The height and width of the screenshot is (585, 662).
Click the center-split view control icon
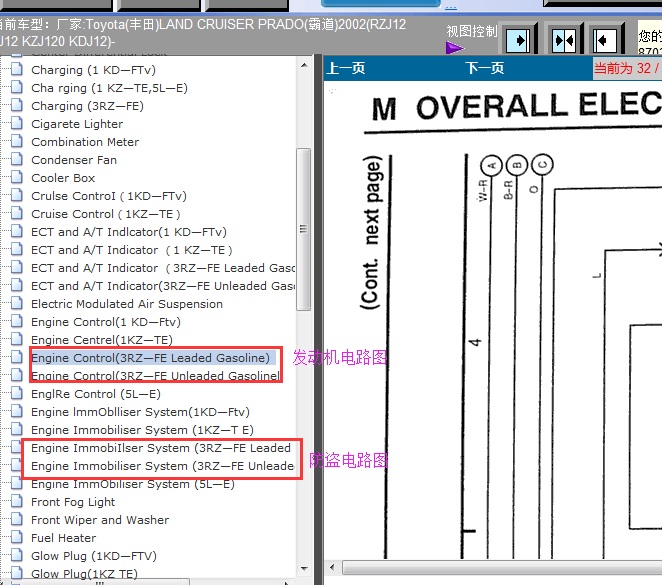(564, 41)
